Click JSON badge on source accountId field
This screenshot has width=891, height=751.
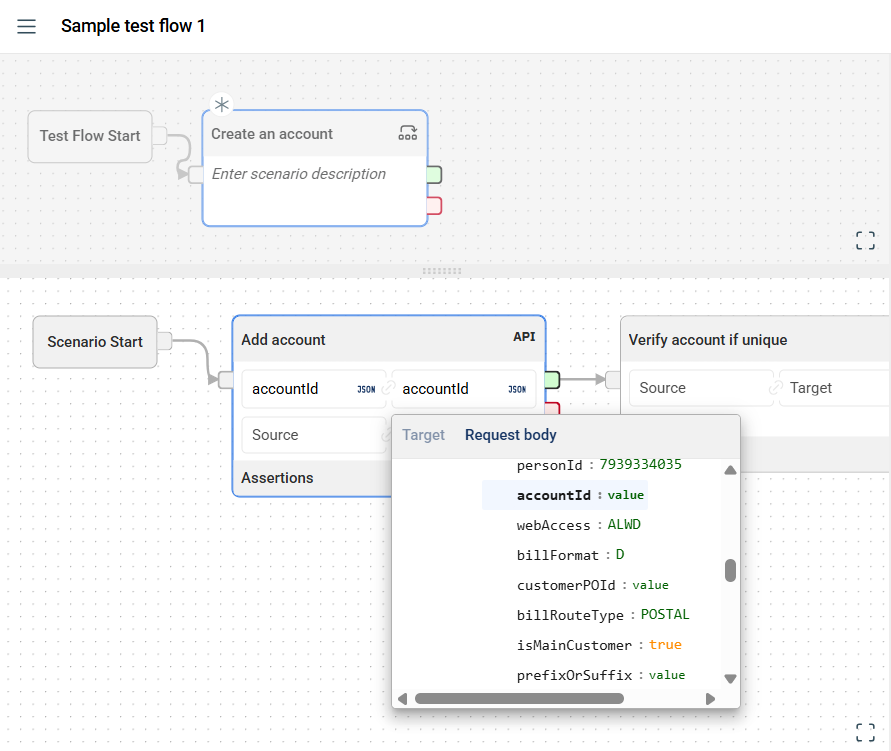(x=366, y=389)
